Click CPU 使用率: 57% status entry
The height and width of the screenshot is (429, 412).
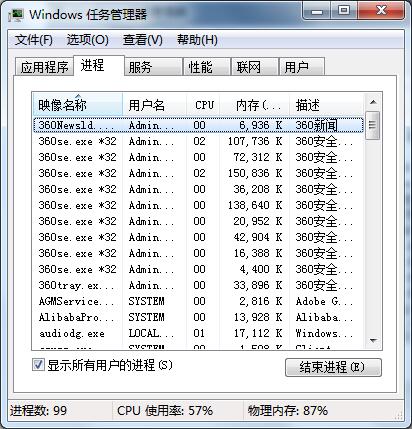coord(165,411)
